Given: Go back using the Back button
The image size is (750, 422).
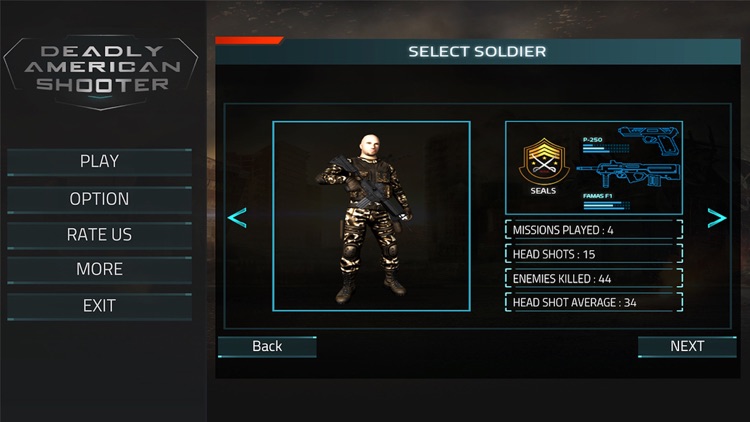Looking at the screenshot, I should [x=267, y=346].
